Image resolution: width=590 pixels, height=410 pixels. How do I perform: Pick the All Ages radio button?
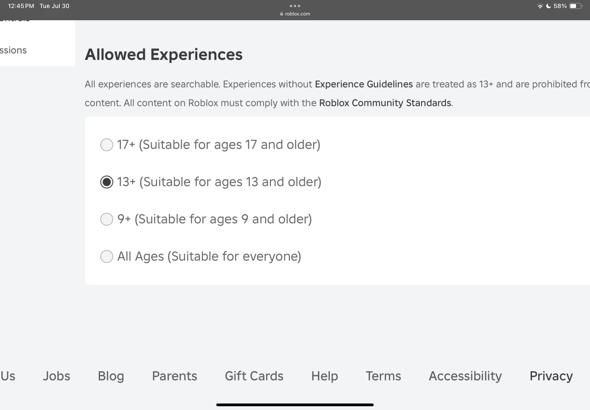coord(106,257)
